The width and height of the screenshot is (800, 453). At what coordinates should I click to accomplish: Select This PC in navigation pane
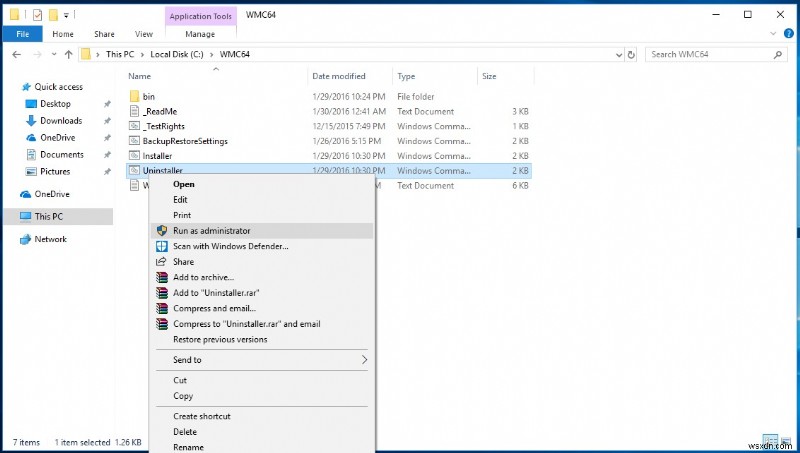[58, 216]
